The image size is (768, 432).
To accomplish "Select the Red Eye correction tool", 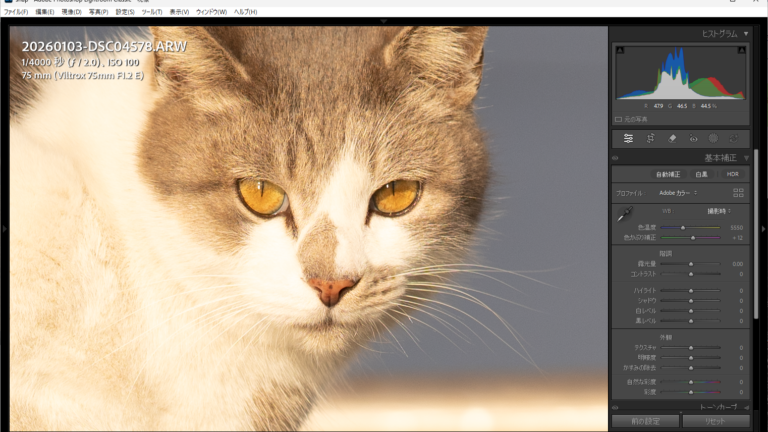I will (693, 138).
